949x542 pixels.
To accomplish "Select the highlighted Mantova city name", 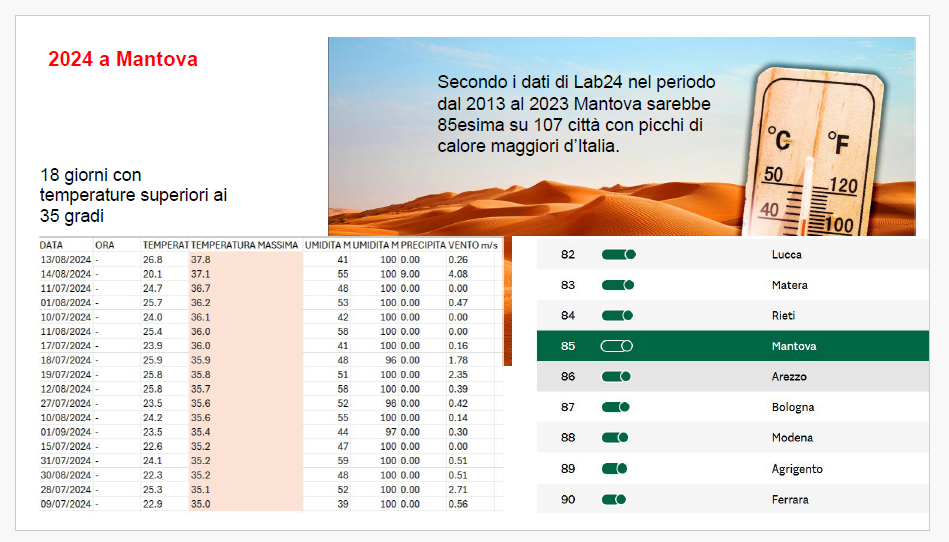I will [x=794, y=346].
